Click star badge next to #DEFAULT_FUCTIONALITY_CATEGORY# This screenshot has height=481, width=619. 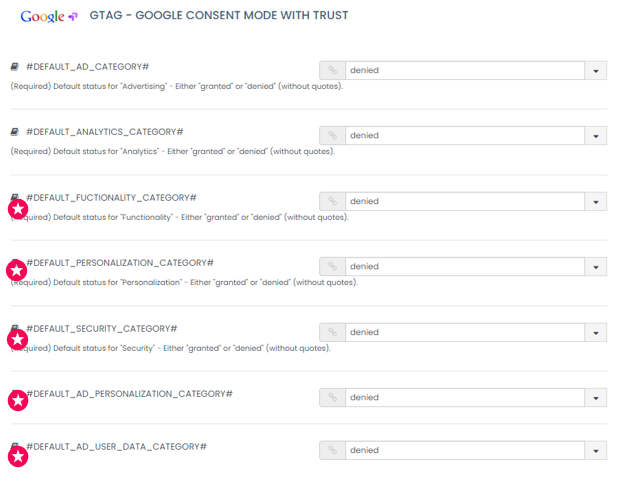tap(18, 209)
